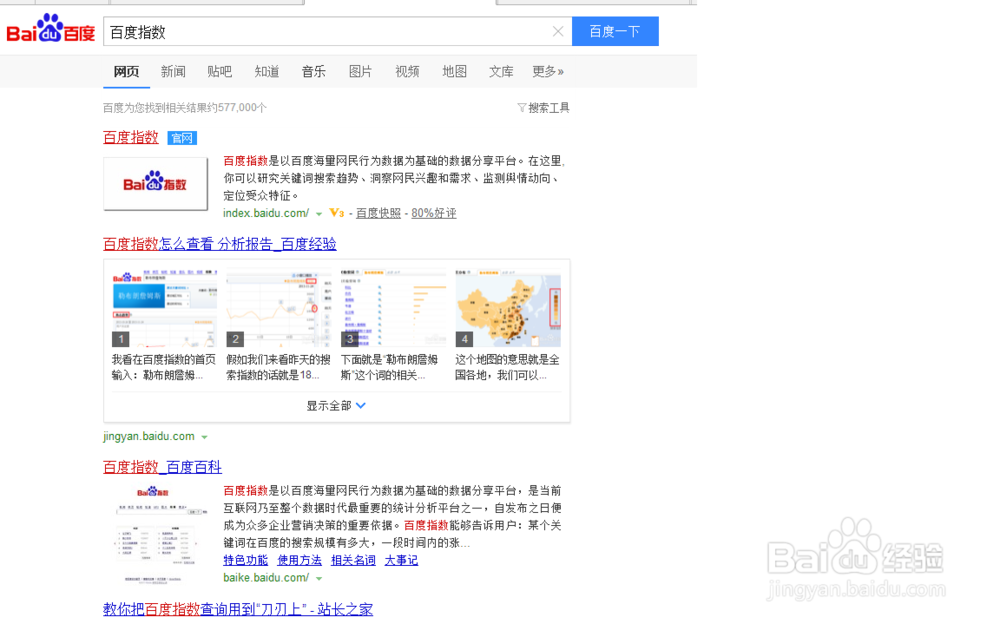The width and height of the screenshot is (1000, 624).
Task: Open the 图片 tab
Action: click(x=360, y=71)
